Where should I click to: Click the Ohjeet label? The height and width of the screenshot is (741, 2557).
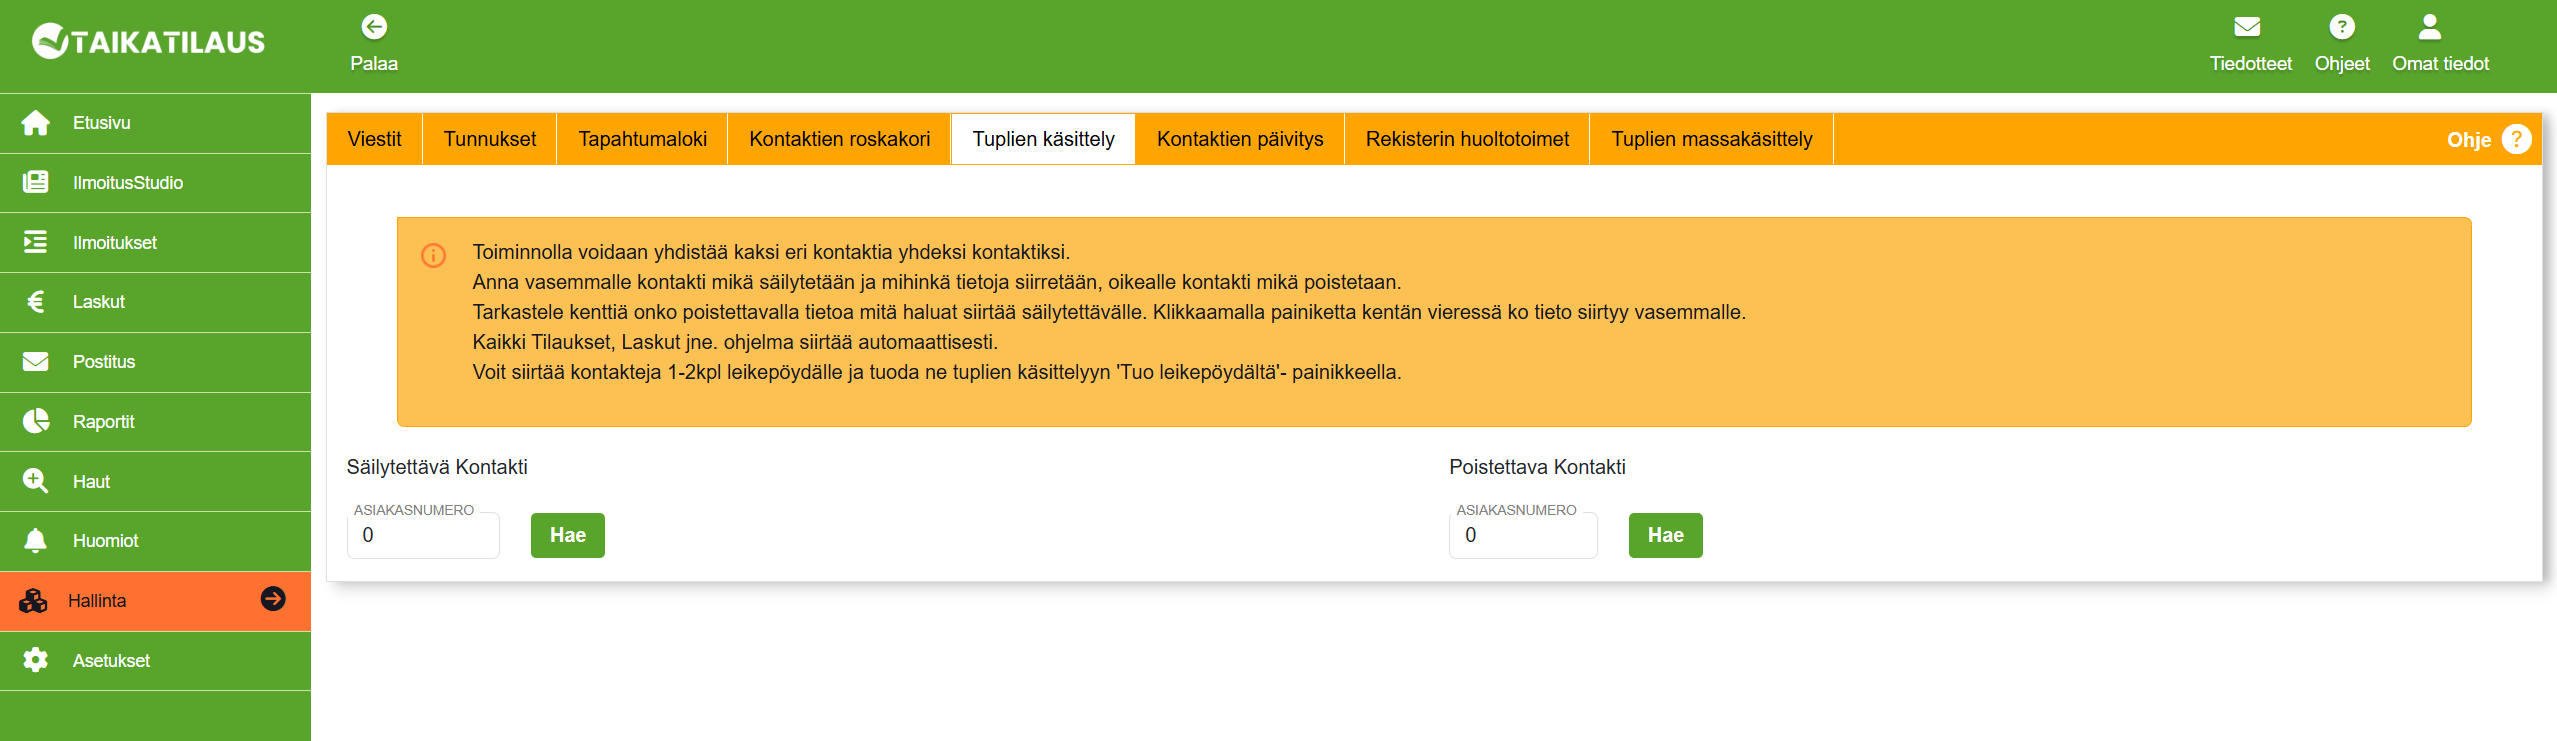click(2342, 64)
